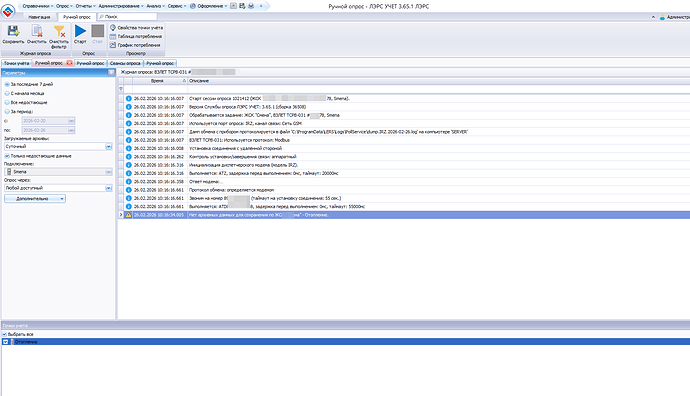This screenshot has height=396, width=690.
Task: Click info icon of 'Ответ модема' row
Action: pos(128,182)
